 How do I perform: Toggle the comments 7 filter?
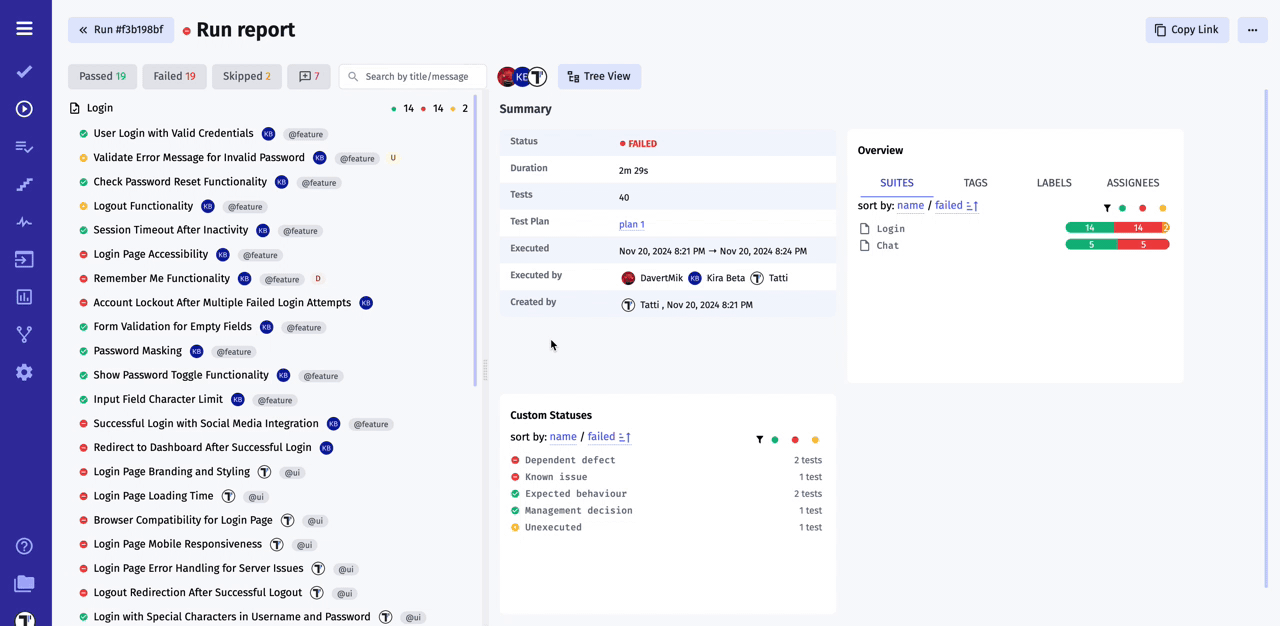point(309,76)
